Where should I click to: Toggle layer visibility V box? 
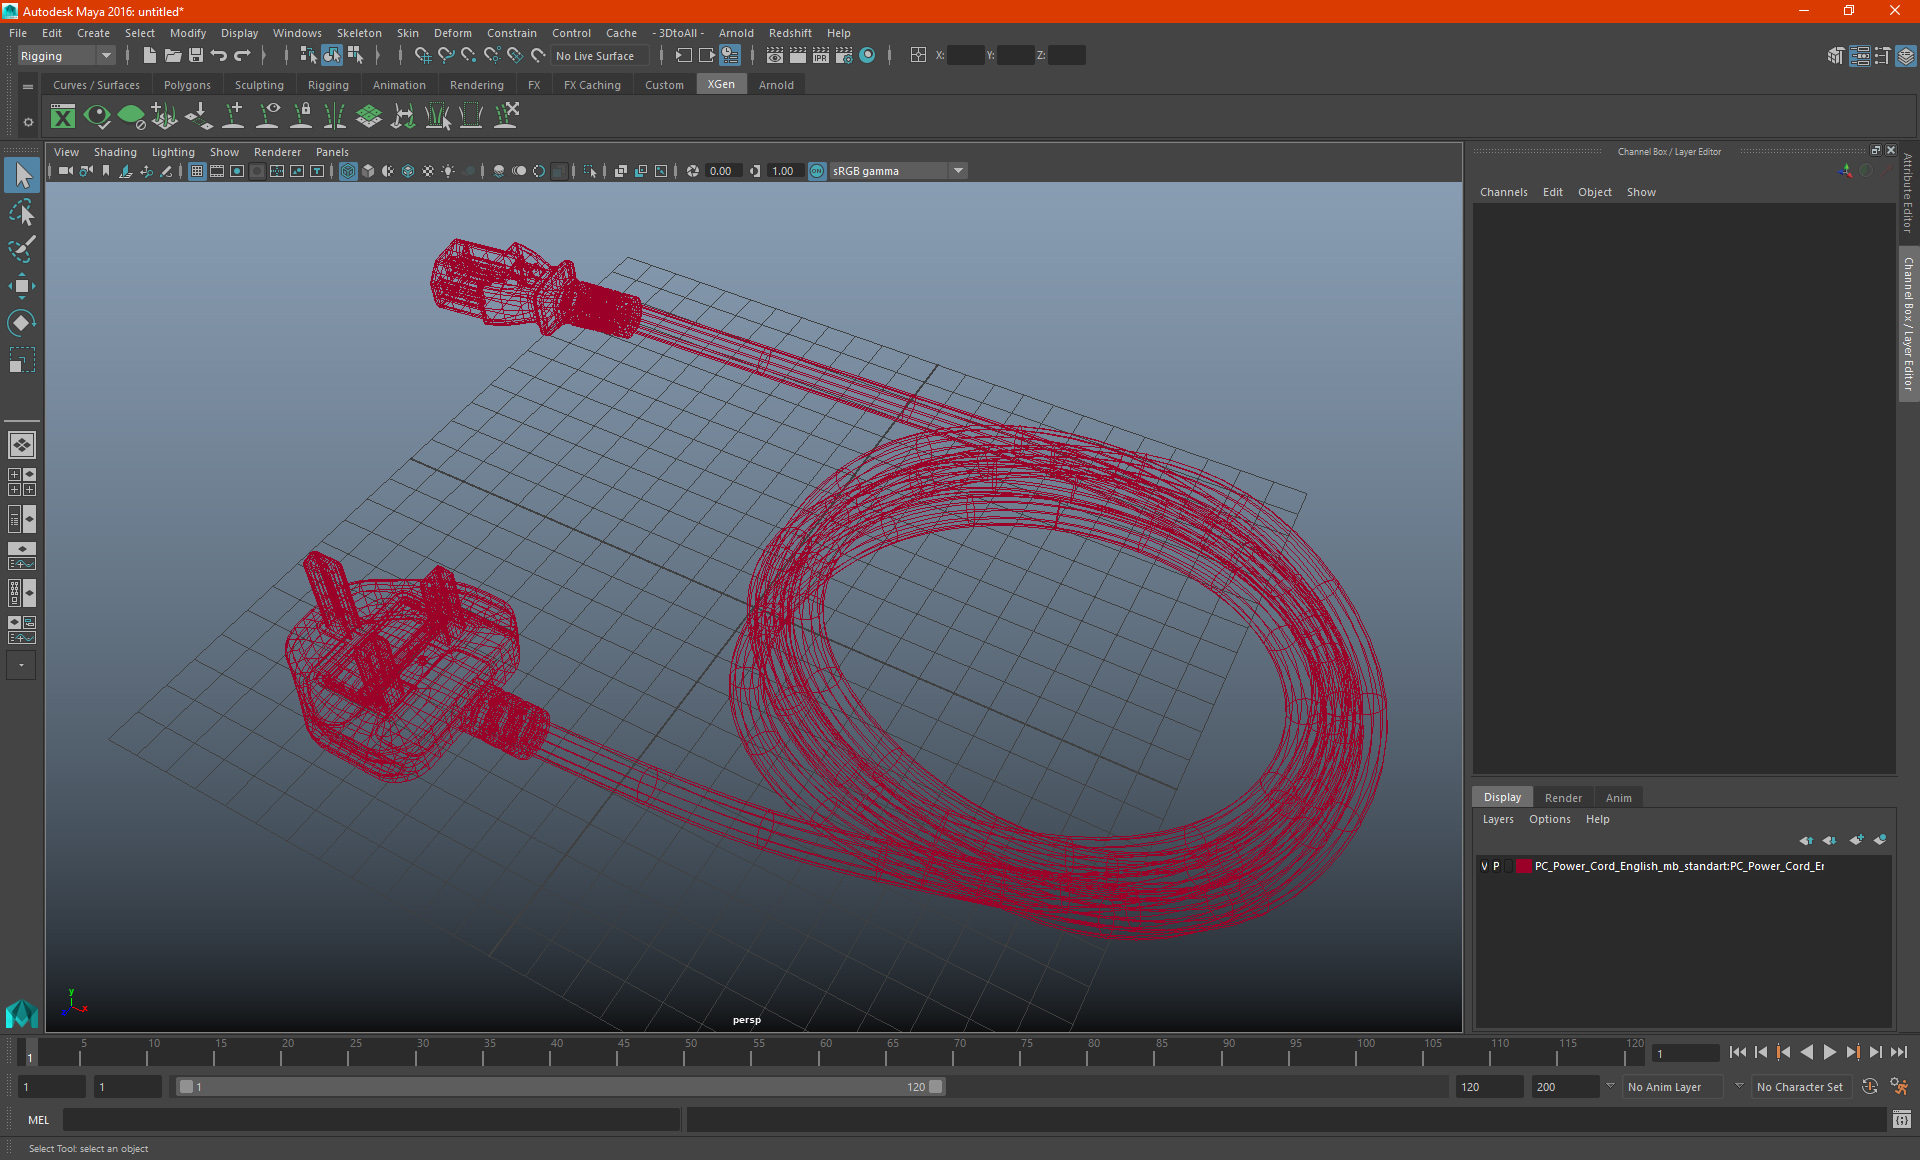pos(1484,866)
